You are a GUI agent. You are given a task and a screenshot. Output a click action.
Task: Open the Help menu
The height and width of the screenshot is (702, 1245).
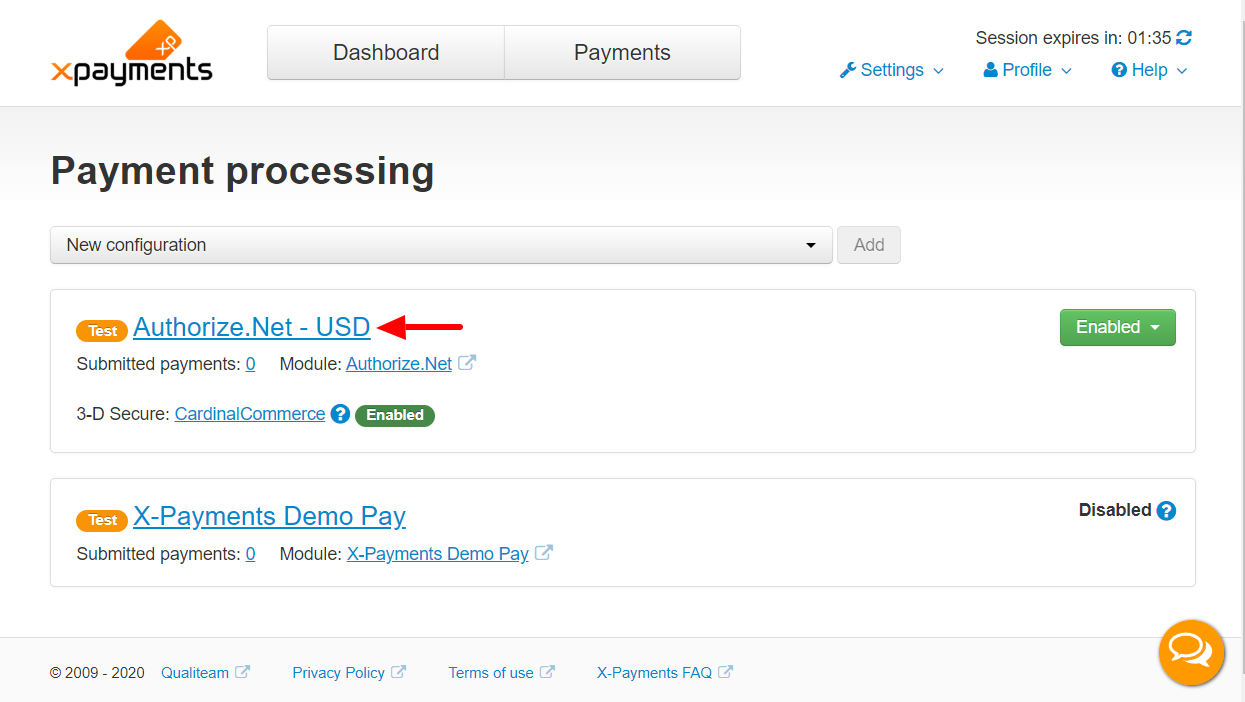1149,70
